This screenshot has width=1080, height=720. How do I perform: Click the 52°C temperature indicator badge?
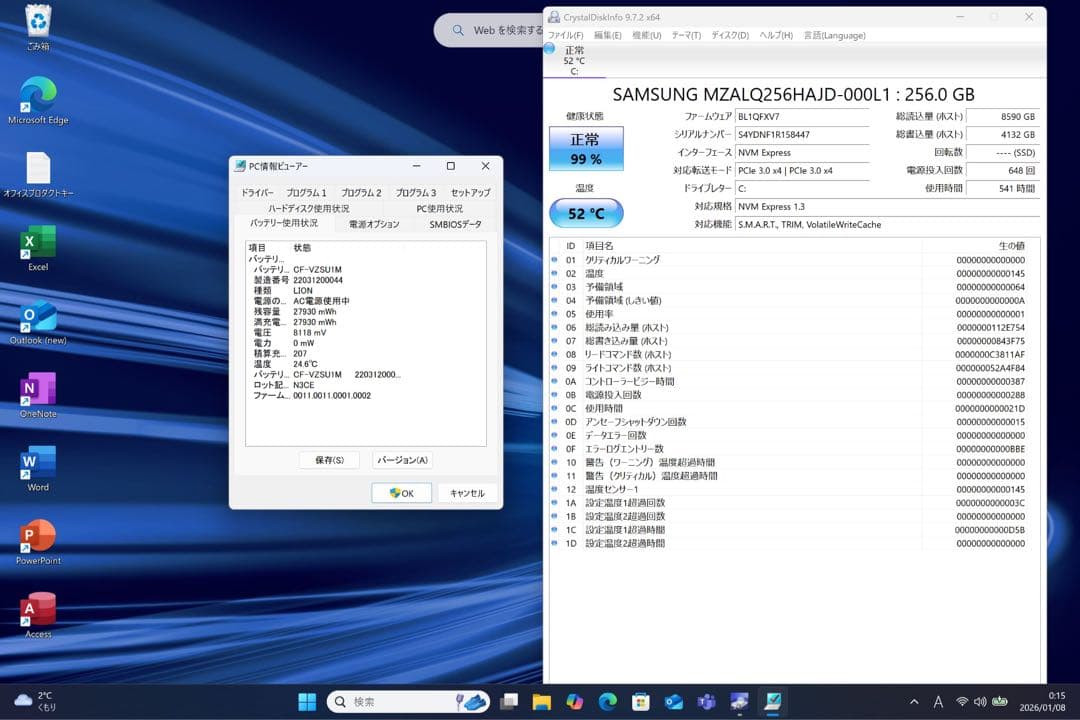tap(587, 212)
